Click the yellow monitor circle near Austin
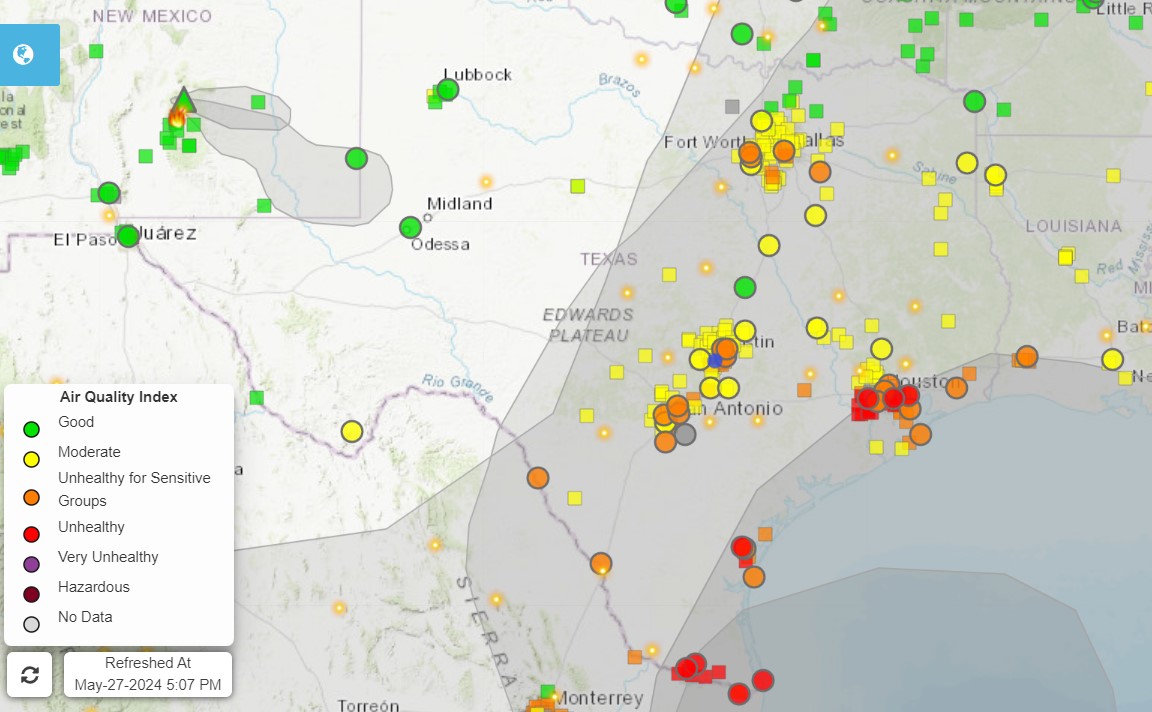The height and width of the screenshot is (712, 1152). coord(744,328)
